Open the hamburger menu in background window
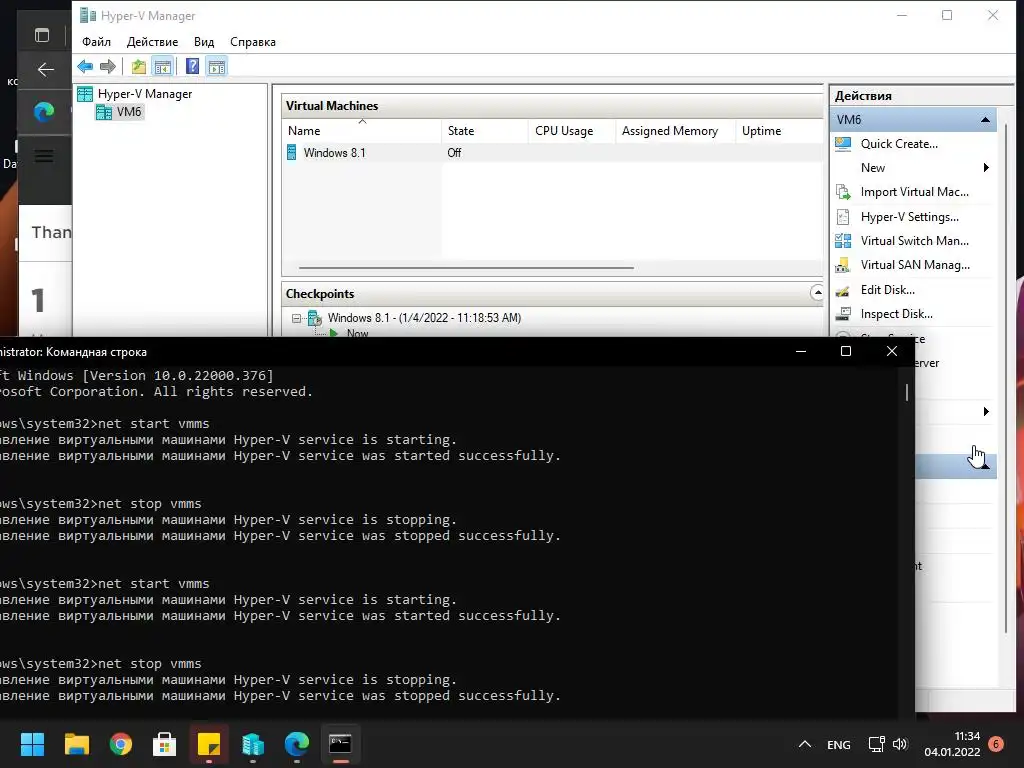The image size is (1024, 768). click(x=44, y=156)
